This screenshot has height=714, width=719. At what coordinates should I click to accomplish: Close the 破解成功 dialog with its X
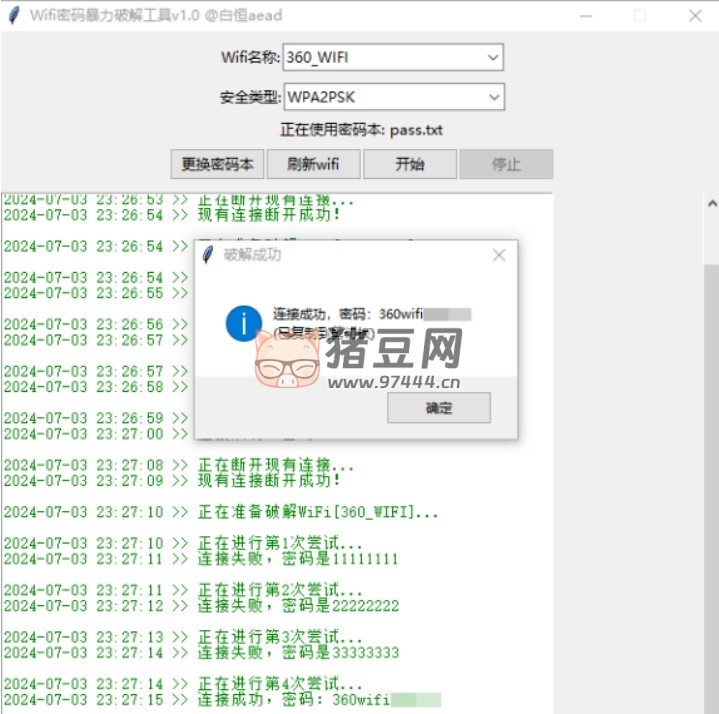pos(499,255)
